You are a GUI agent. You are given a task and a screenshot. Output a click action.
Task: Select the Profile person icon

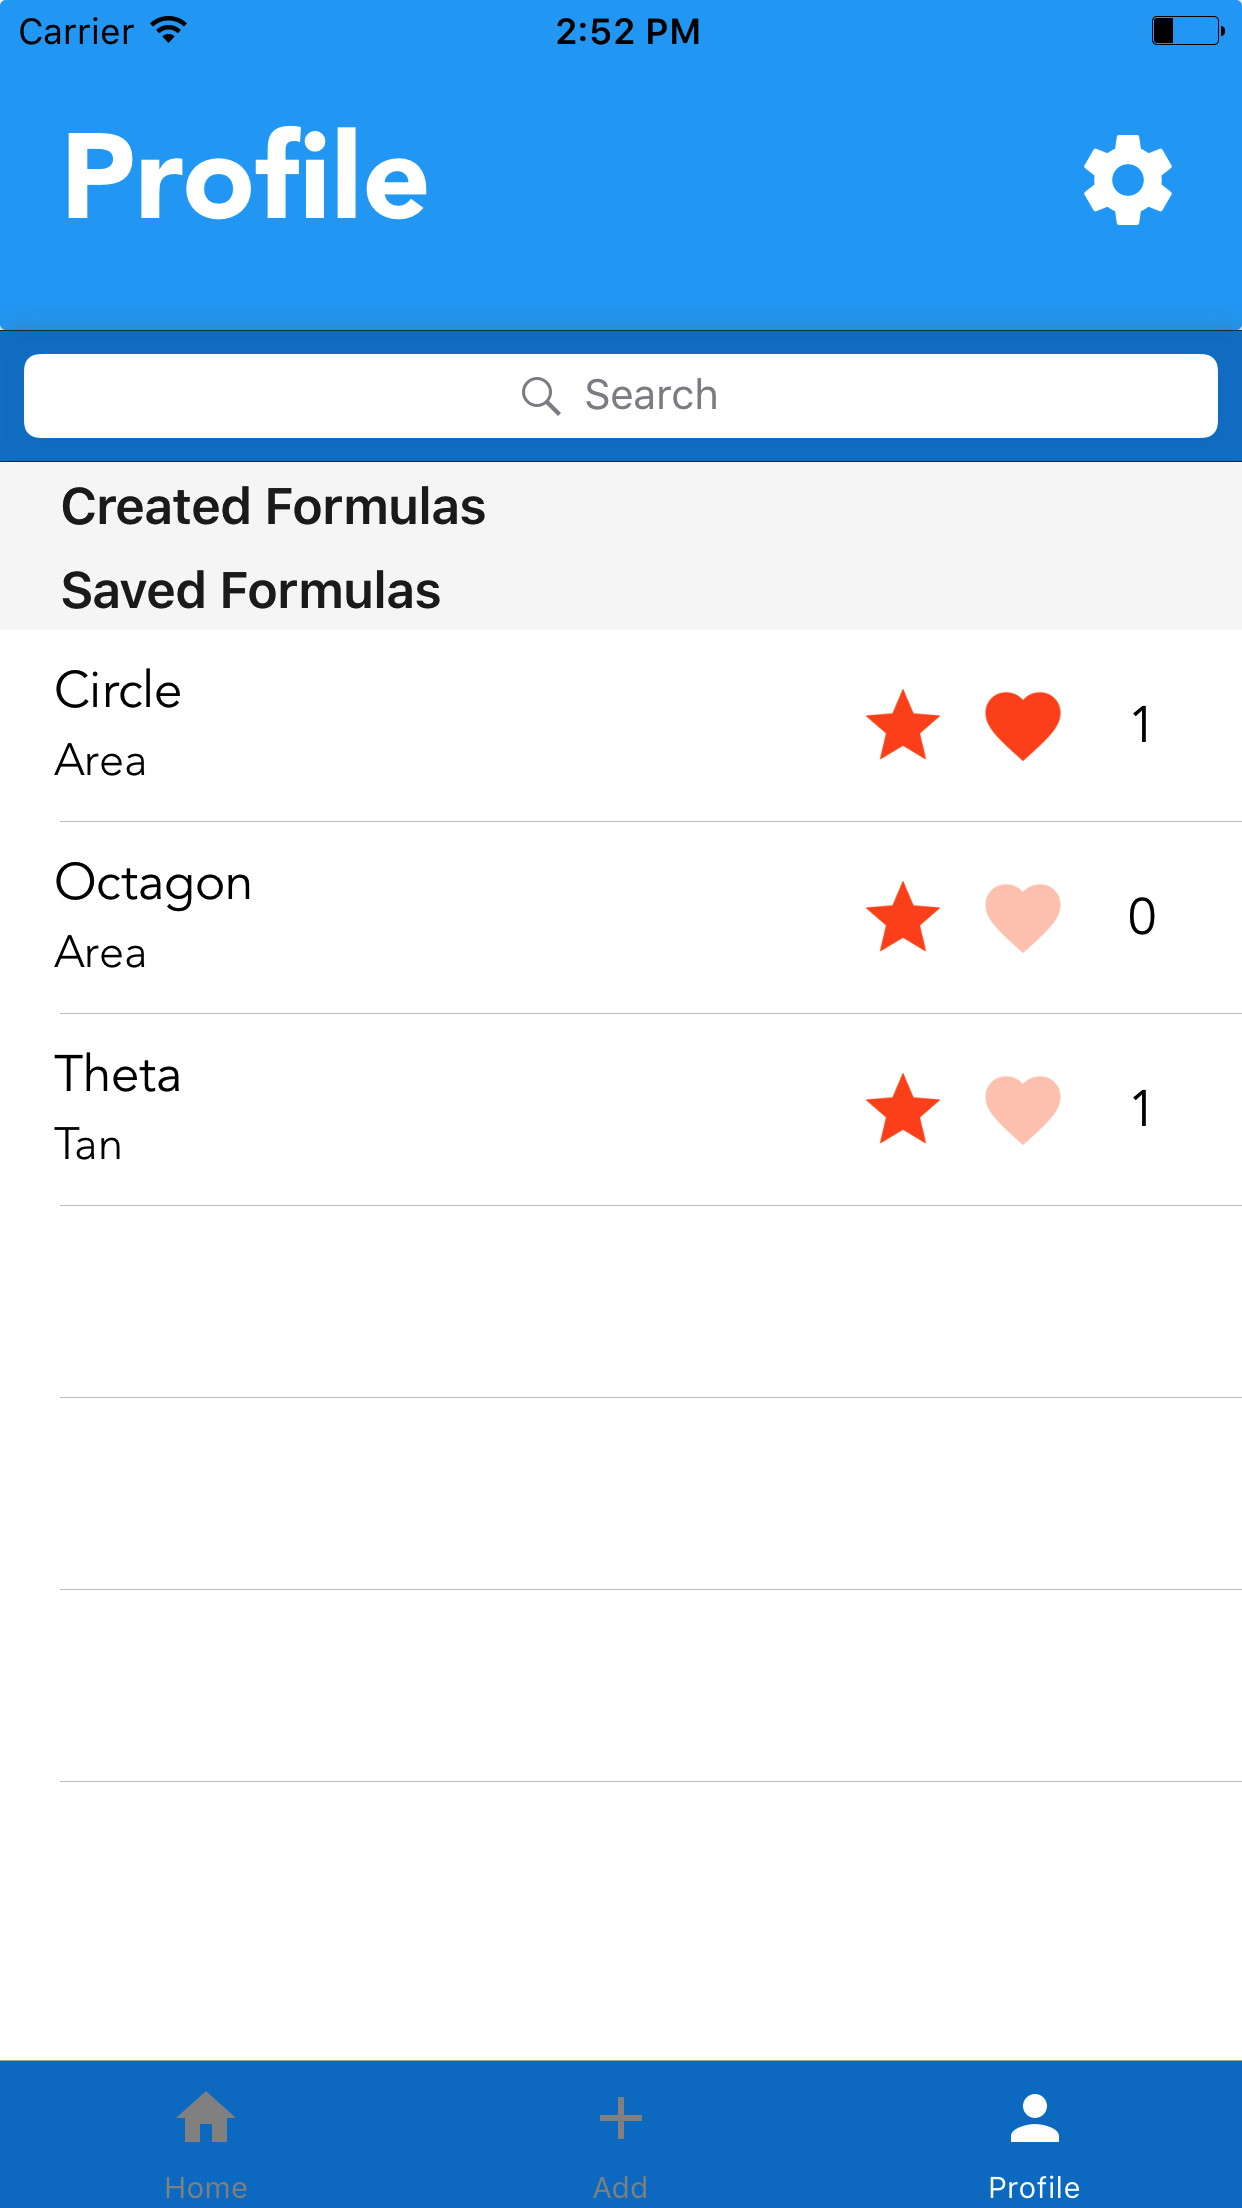1035,2118
